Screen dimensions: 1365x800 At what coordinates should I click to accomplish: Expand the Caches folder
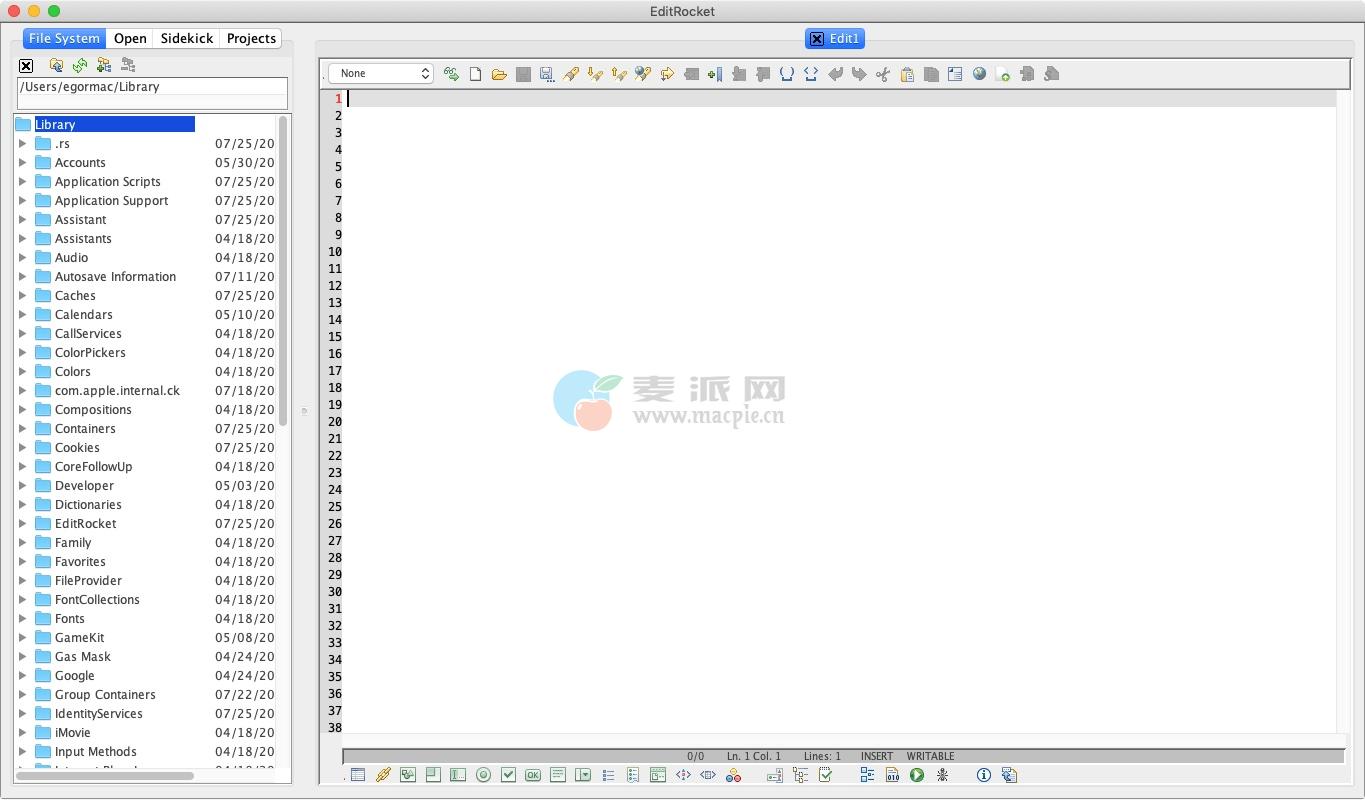[x=22, y=296]
